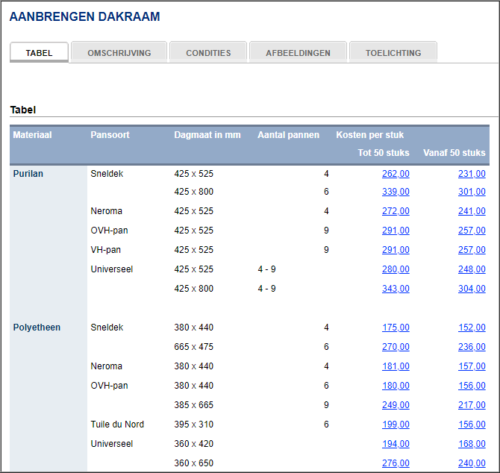Open the 241,00 price link
Screen dimensions: 500x473
(472, 211)
